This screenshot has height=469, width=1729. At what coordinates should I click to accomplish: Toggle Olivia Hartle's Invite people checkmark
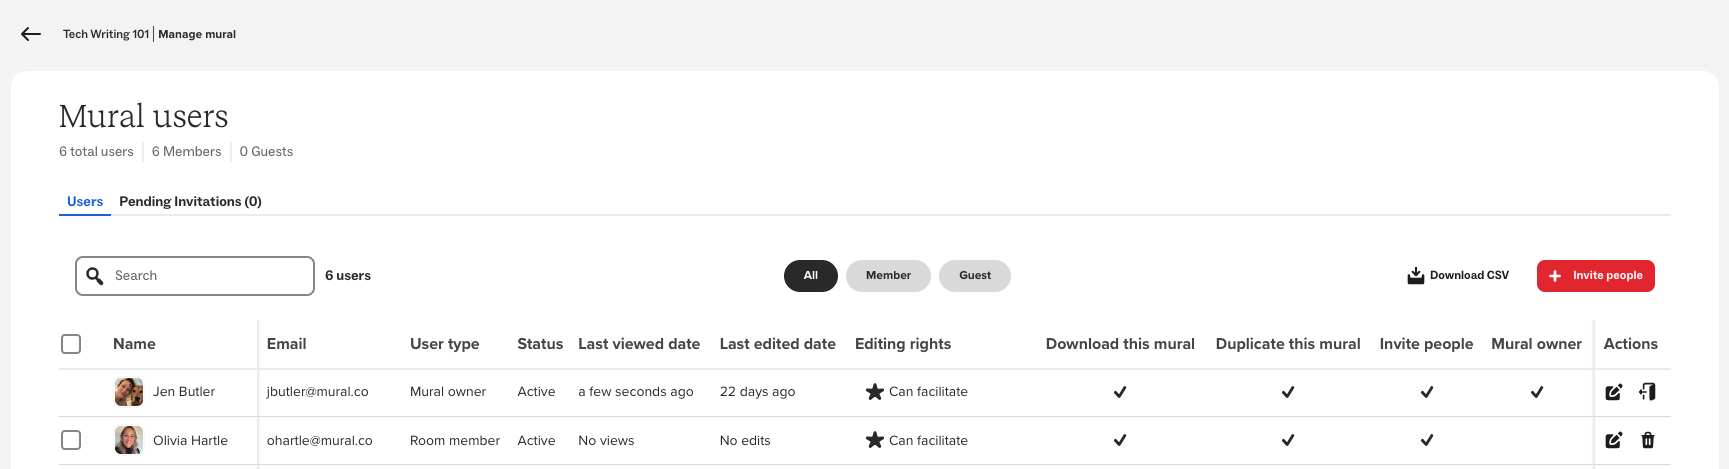1426,440
